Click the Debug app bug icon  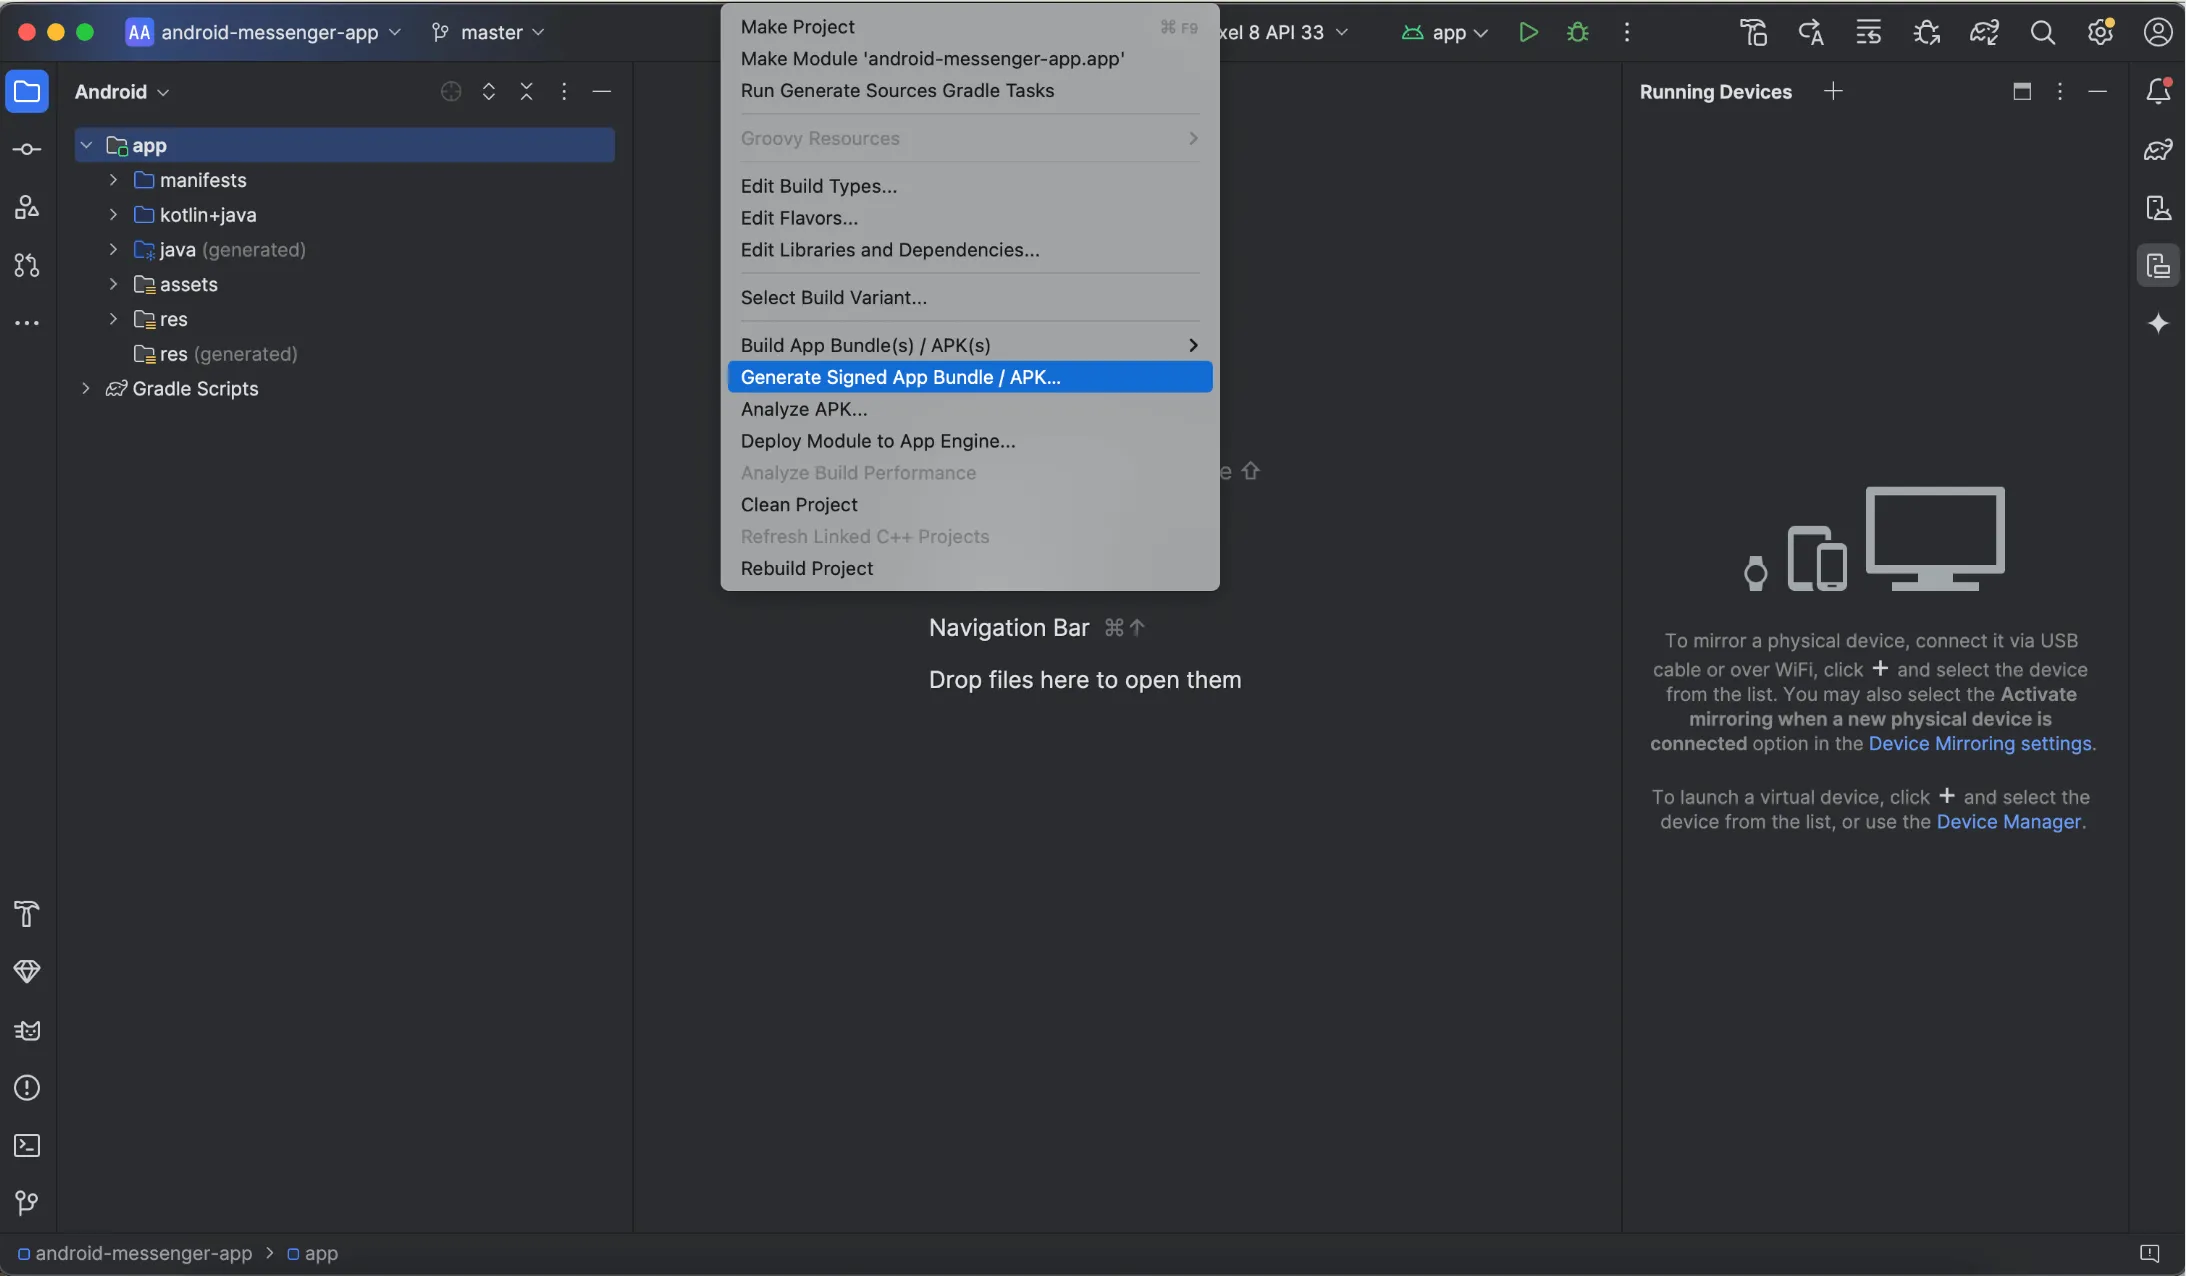1578,32
